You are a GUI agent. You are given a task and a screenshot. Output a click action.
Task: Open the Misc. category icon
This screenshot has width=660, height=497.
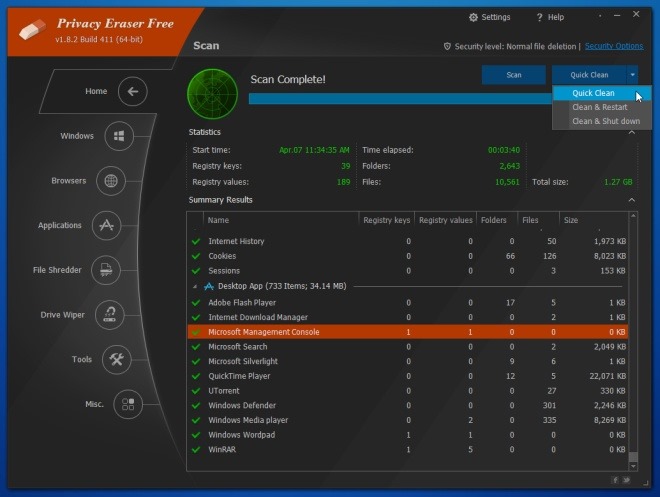tap(128, 404)
